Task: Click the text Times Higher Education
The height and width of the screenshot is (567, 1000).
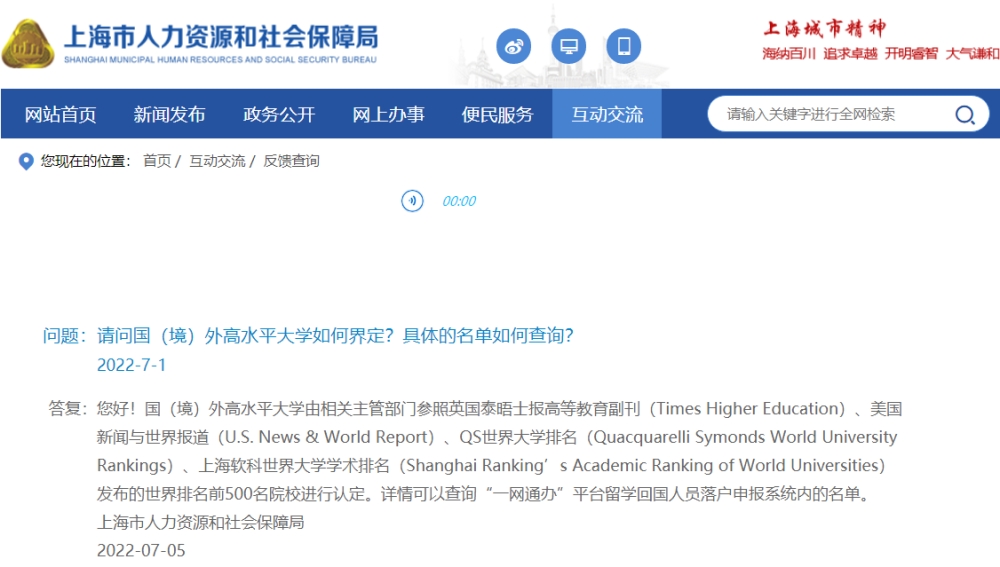Action: pos(747,409)
